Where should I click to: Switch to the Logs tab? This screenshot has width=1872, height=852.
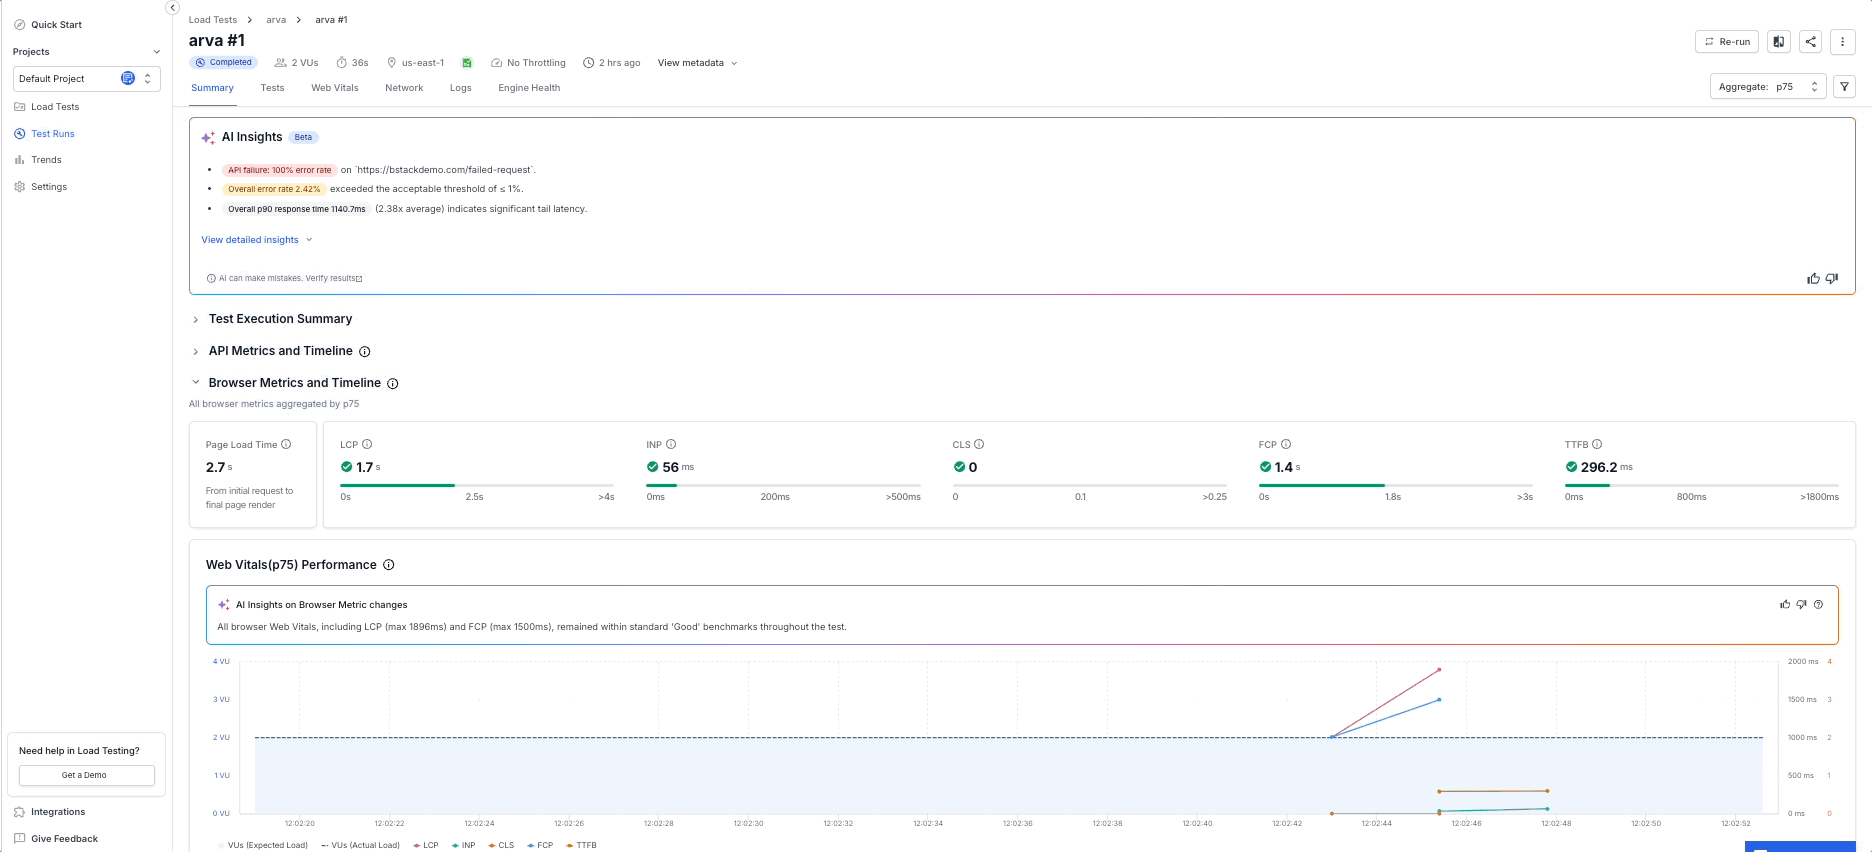coord(460,88)
